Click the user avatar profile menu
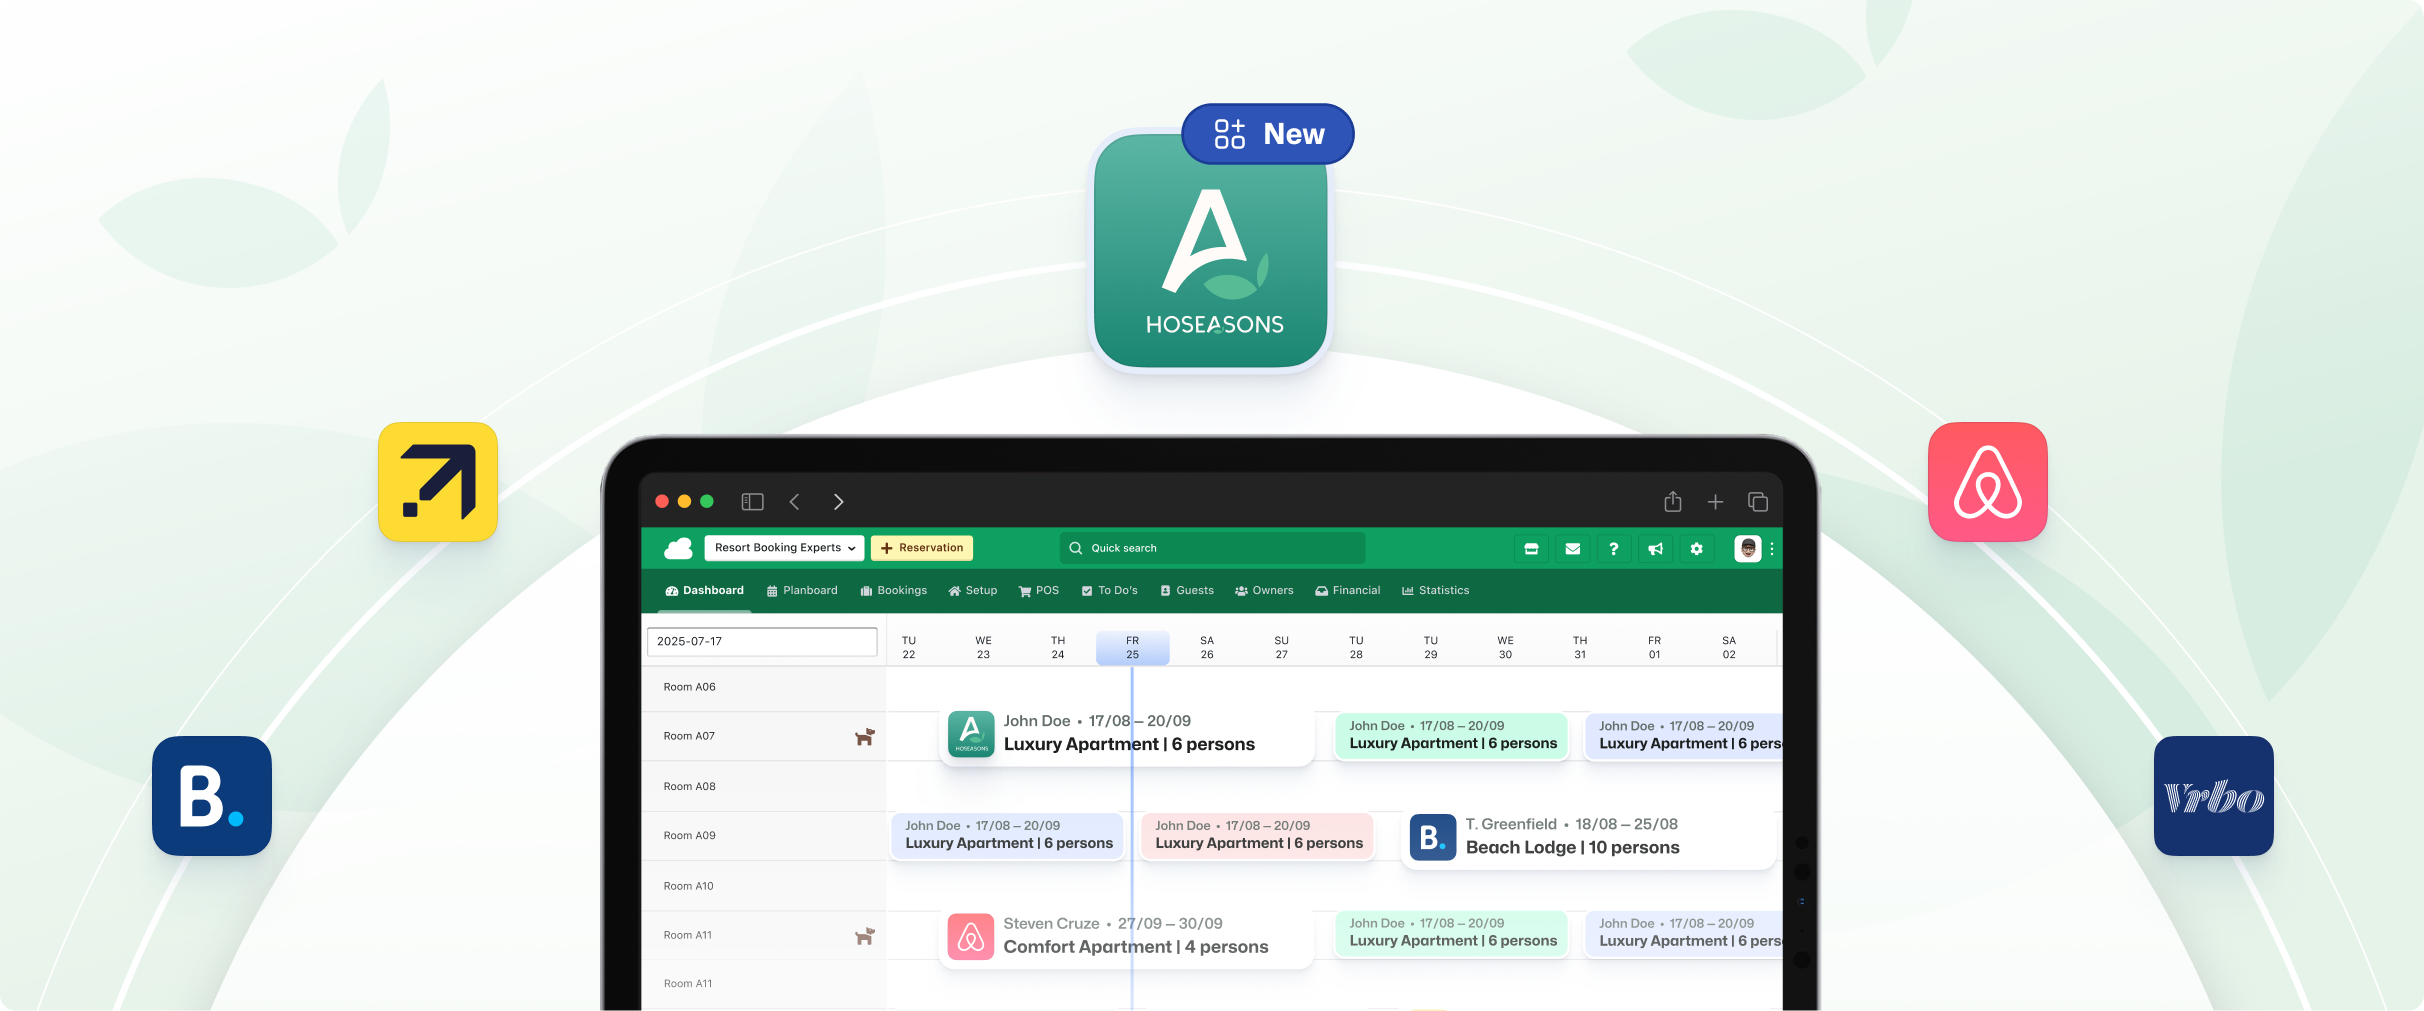Image resolution: width=2424 pixels, height=1011 pixels. tap(1747, 549)
